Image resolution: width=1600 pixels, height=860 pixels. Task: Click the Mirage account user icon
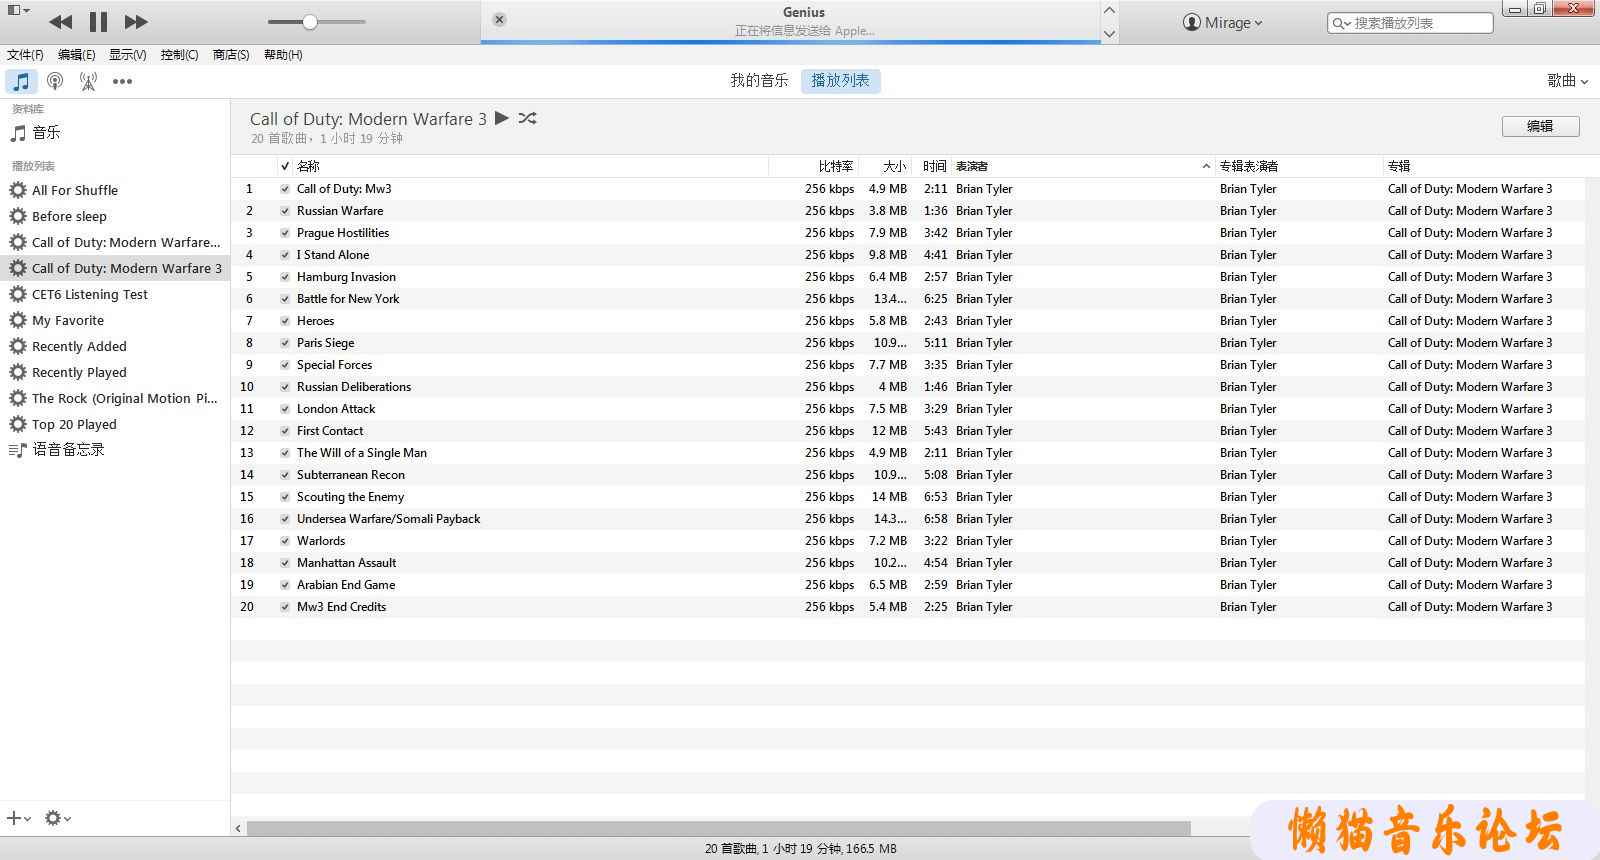1191,22
